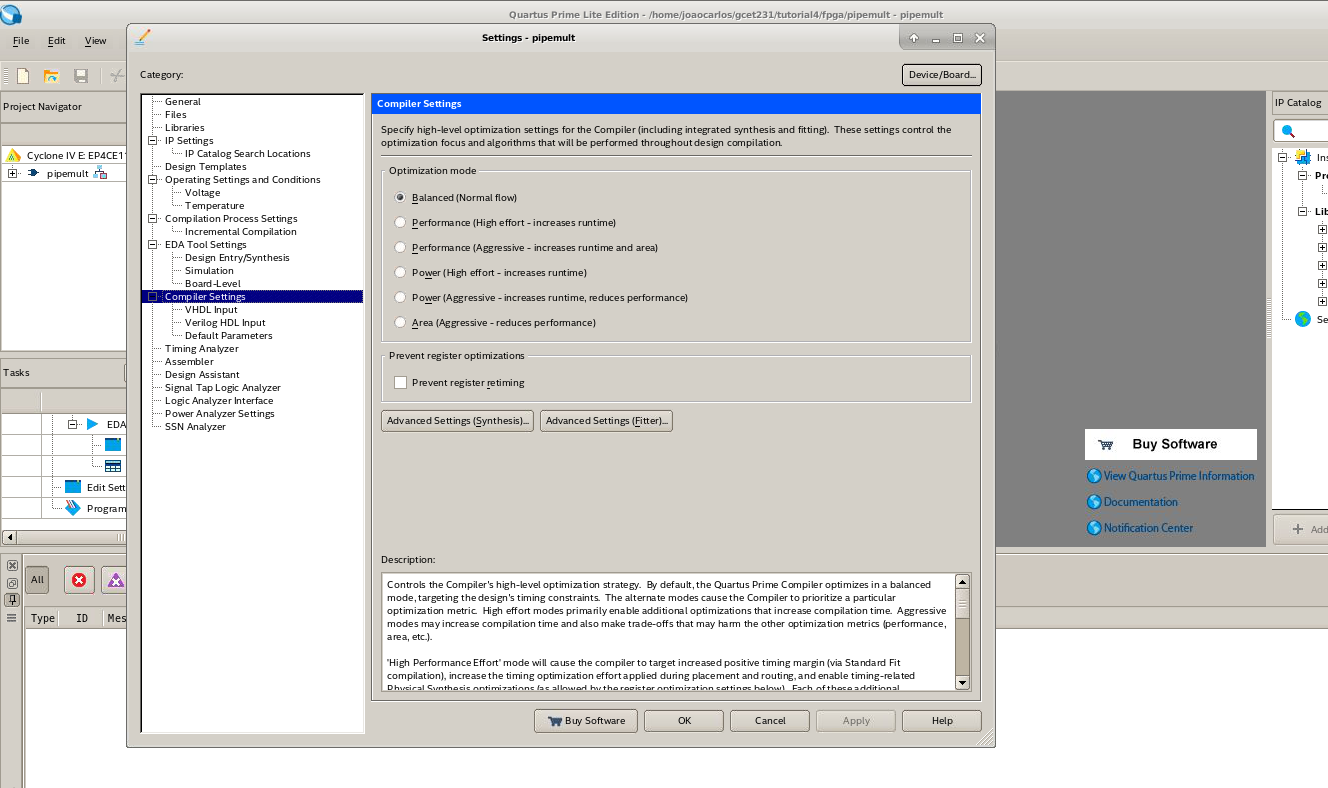The image size is (1328, 788).
Task: Enable Prevent register retiming checkbox
Action: (401, 383)
